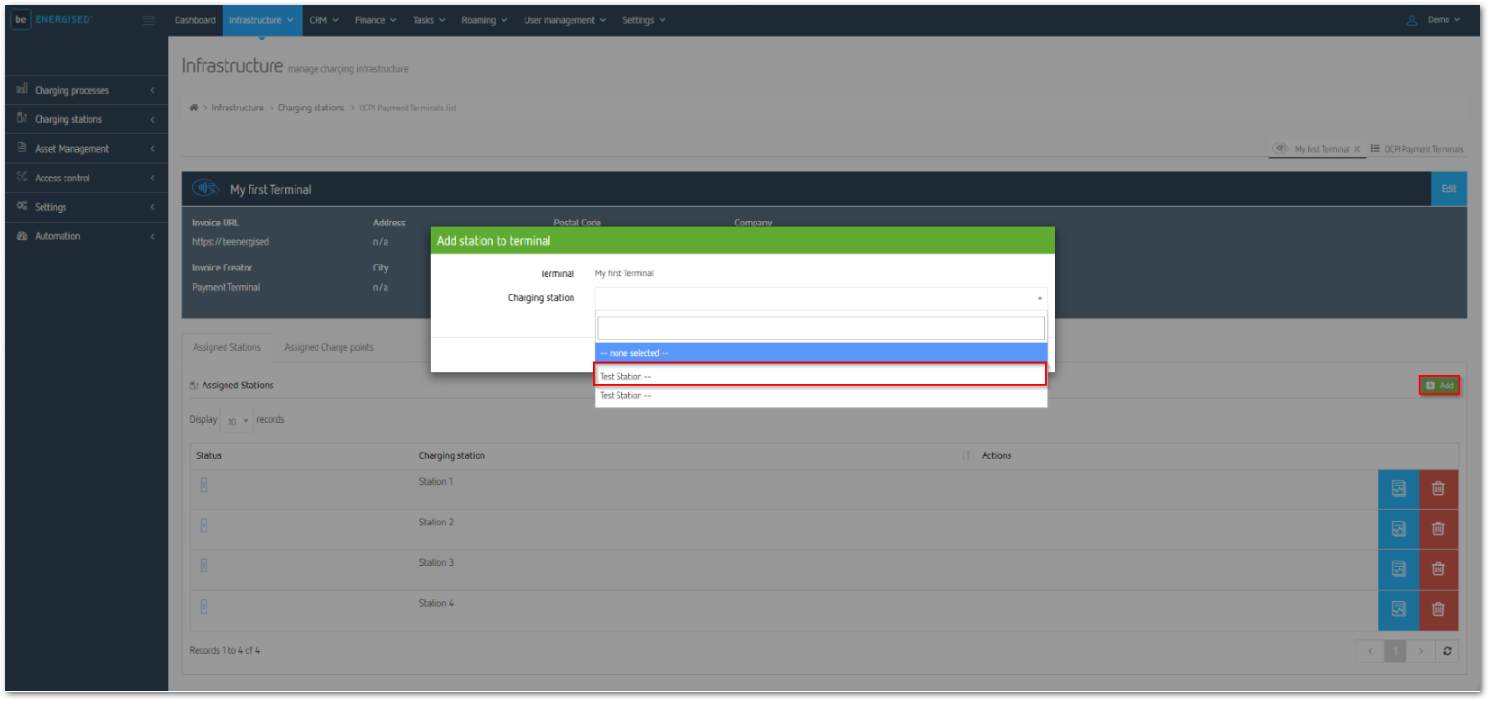The image size is (1489, 701).
Task: Switch to Assigned Charge points tab
Action: [329, 348]
